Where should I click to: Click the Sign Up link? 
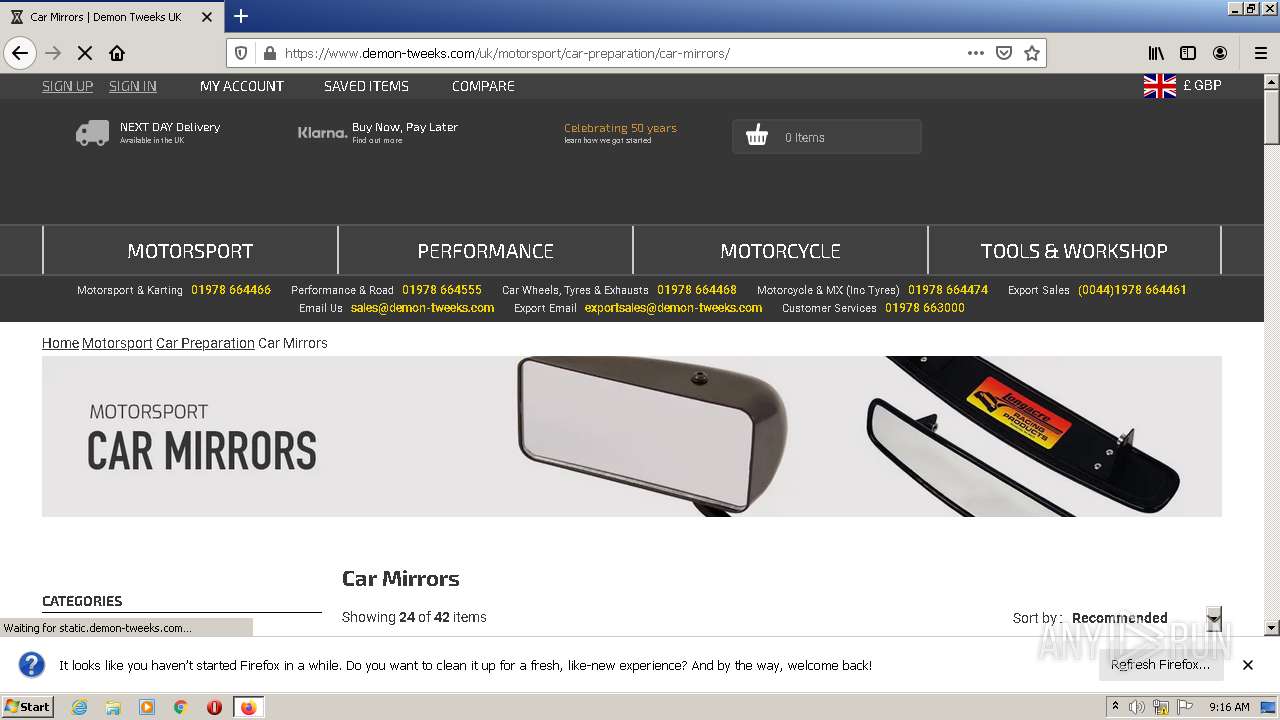coord(67,86)
